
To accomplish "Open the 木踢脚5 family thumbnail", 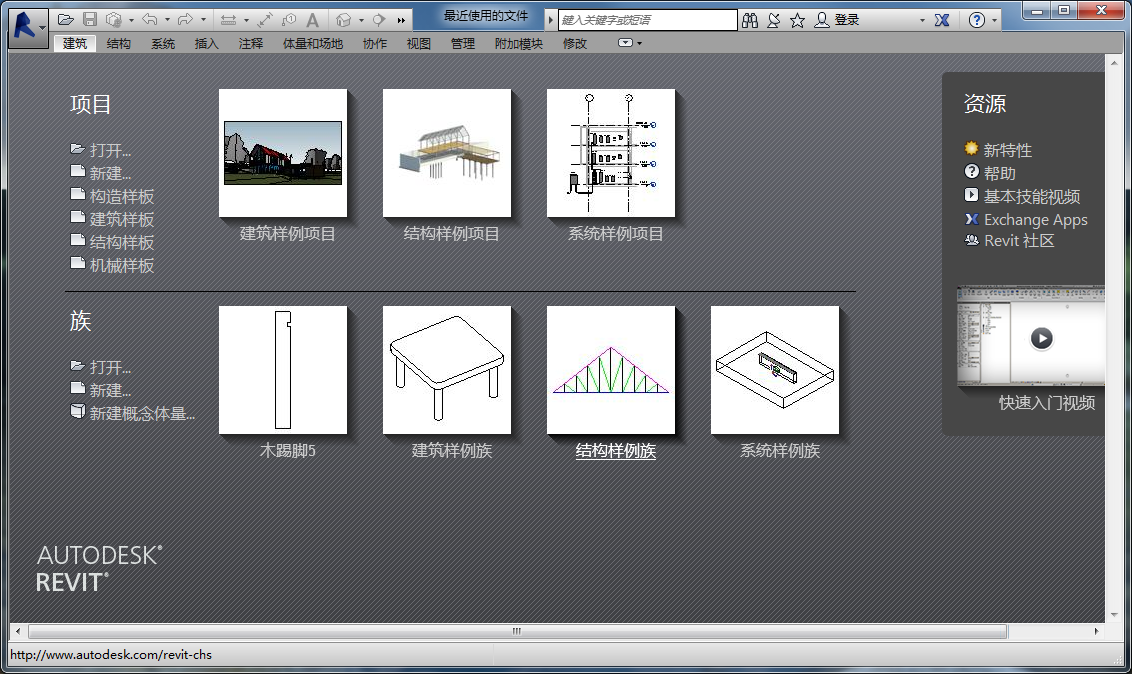I will [x=283, y=370].
